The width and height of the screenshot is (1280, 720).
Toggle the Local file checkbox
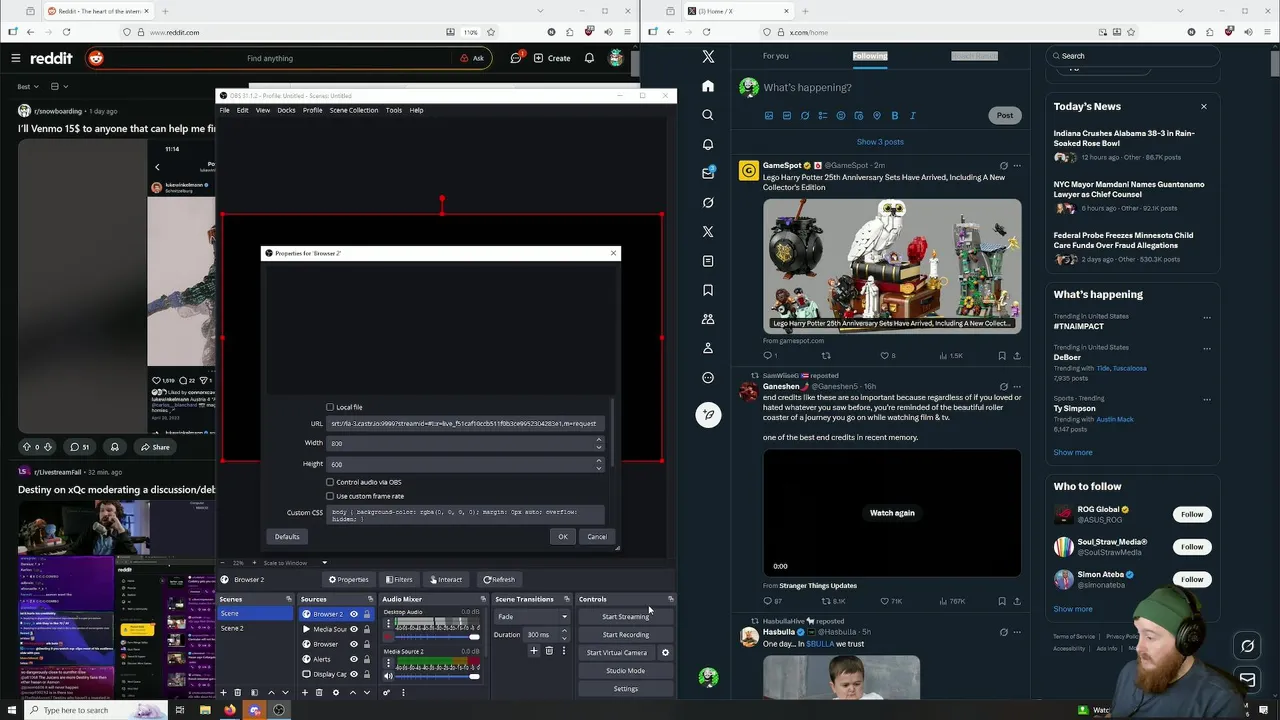(330, 407)
